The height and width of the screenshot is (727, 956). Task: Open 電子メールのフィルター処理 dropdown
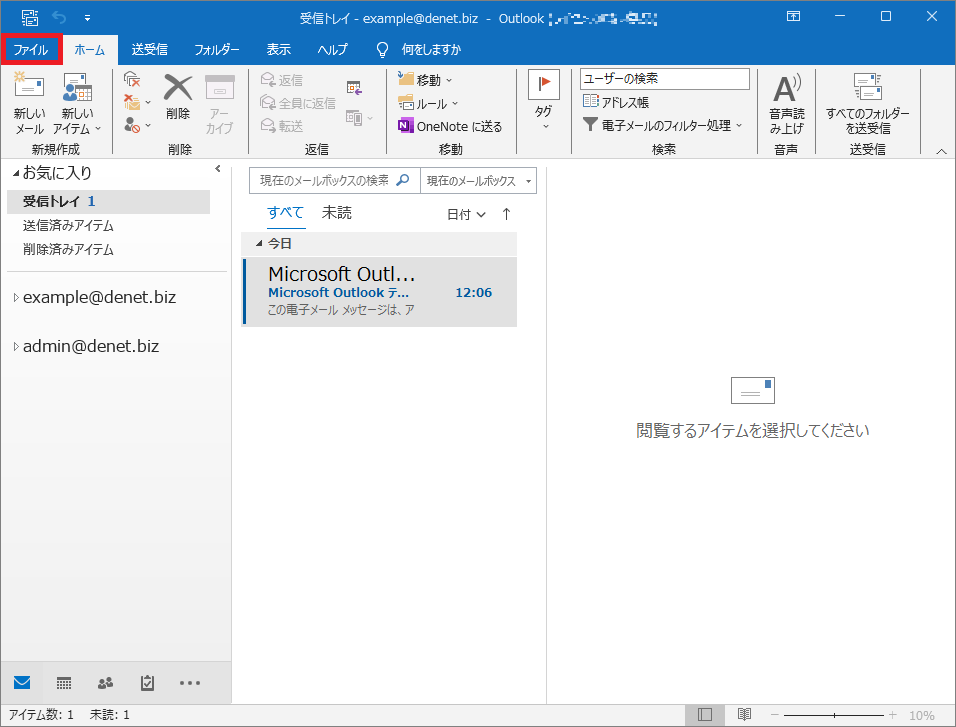[x=663, y=125]
